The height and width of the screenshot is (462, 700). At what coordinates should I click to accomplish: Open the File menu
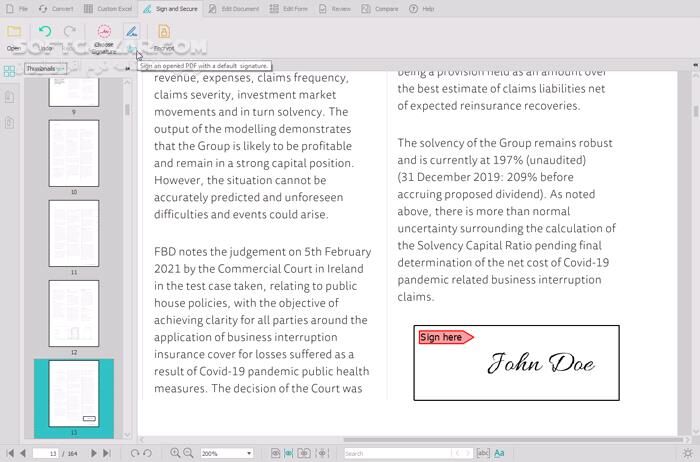17,8
